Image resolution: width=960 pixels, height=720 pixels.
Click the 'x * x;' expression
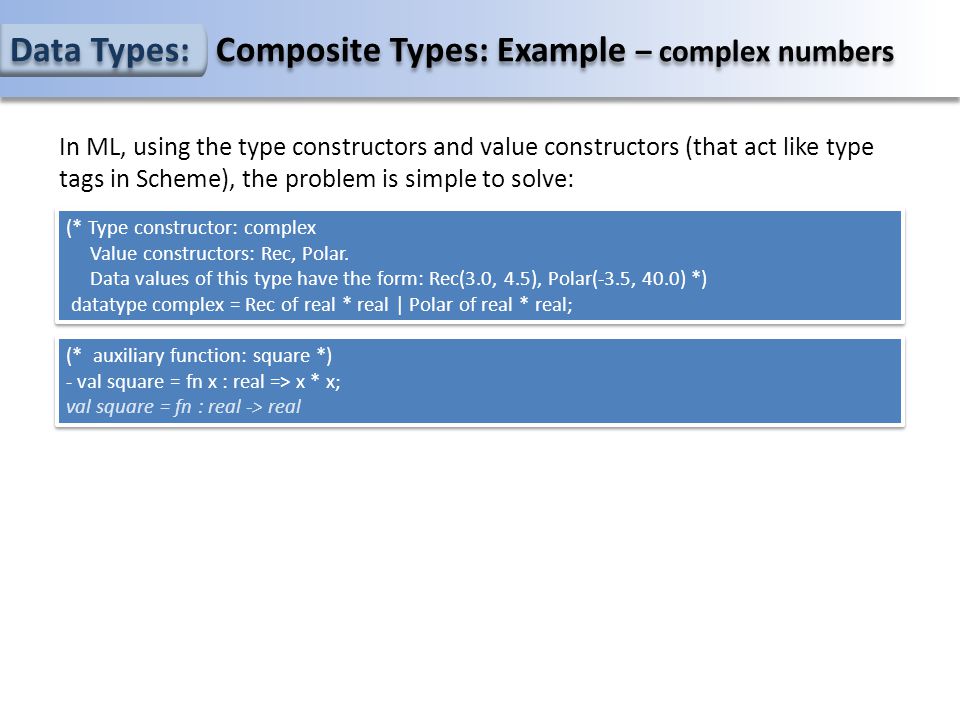coord(318,381)
